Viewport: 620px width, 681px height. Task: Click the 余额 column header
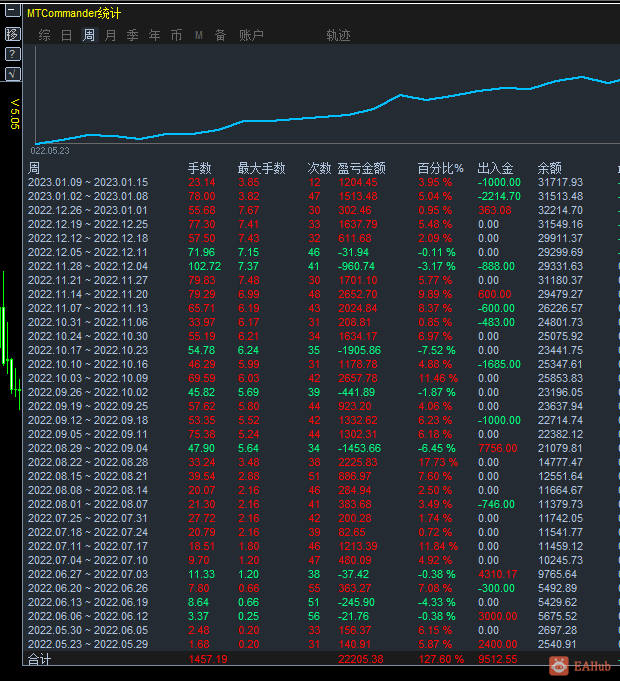[x=550, y=168]
